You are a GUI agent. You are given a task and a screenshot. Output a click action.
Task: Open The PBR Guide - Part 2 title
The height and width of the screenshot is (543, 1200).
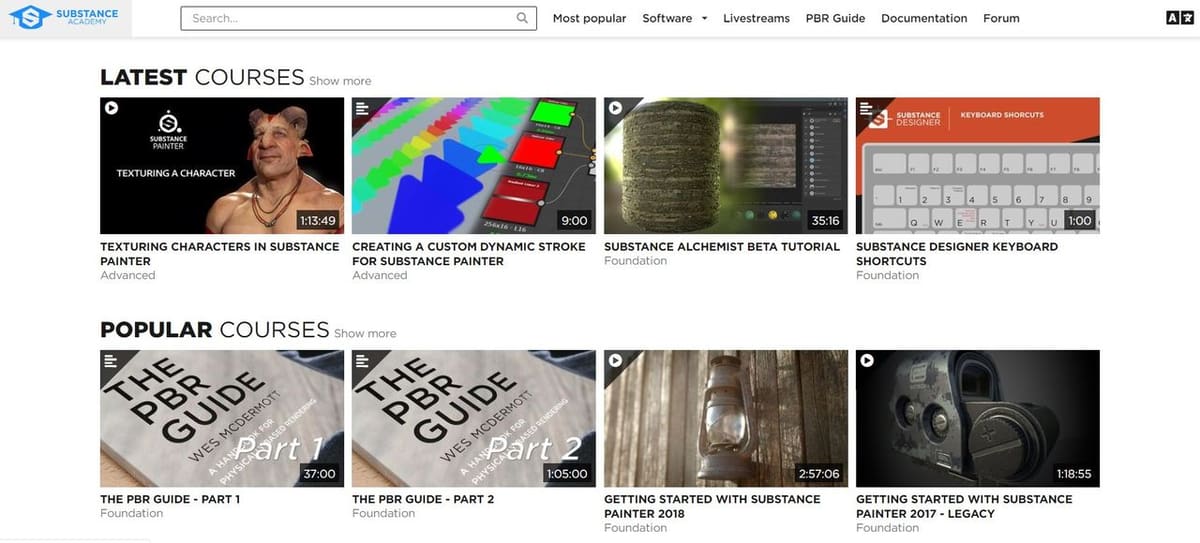click(x=423, y=499)
